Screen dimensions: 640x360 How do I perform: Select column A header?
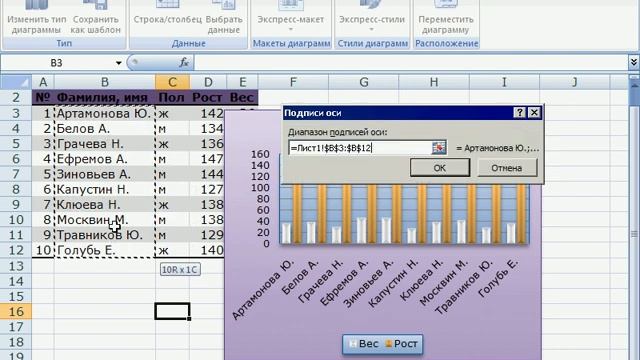click(x=43, y=82)
